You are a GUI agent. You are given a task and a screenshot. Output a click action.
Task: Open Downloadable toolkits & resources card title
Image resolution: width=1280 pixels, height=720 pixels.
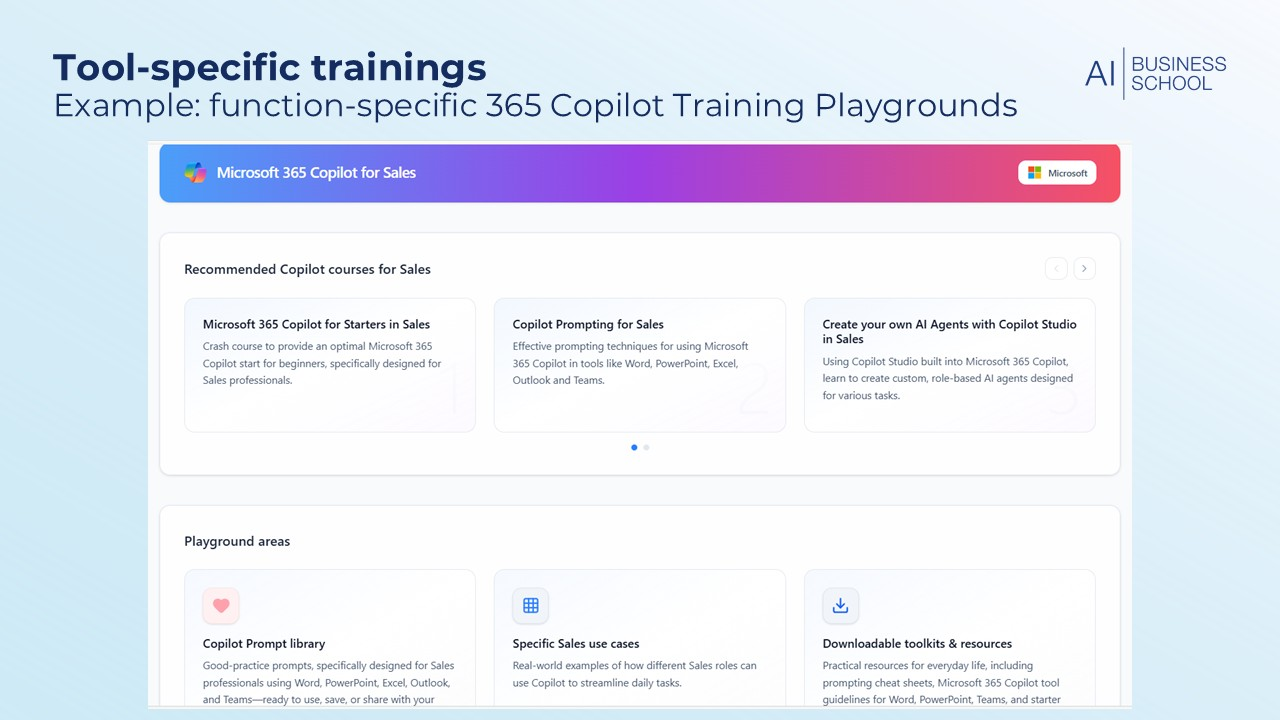click(917, 644)
